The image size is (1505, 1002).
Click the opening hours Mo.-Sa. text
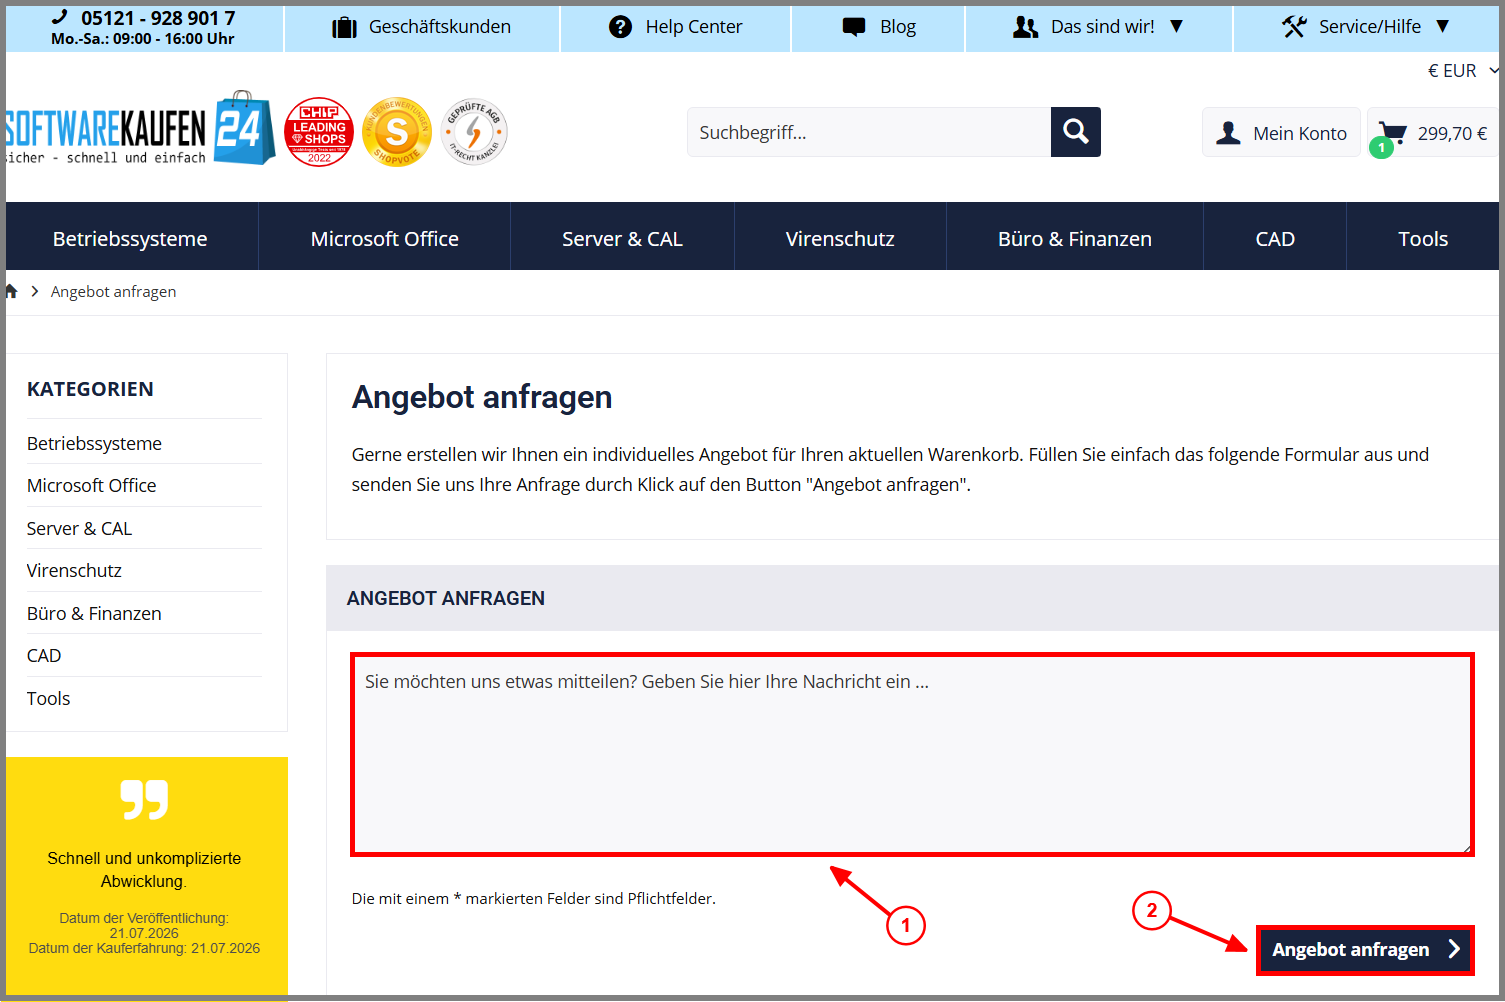pos(143,39)
